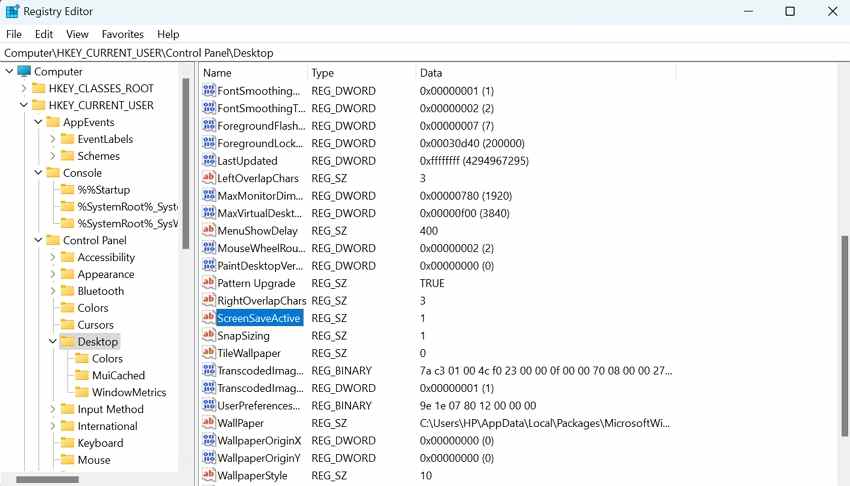Viewport: 850px width, 486px height.
Task: Click the 0xffffffff (4294967295) data cell
Action: (x=474, y=161)
